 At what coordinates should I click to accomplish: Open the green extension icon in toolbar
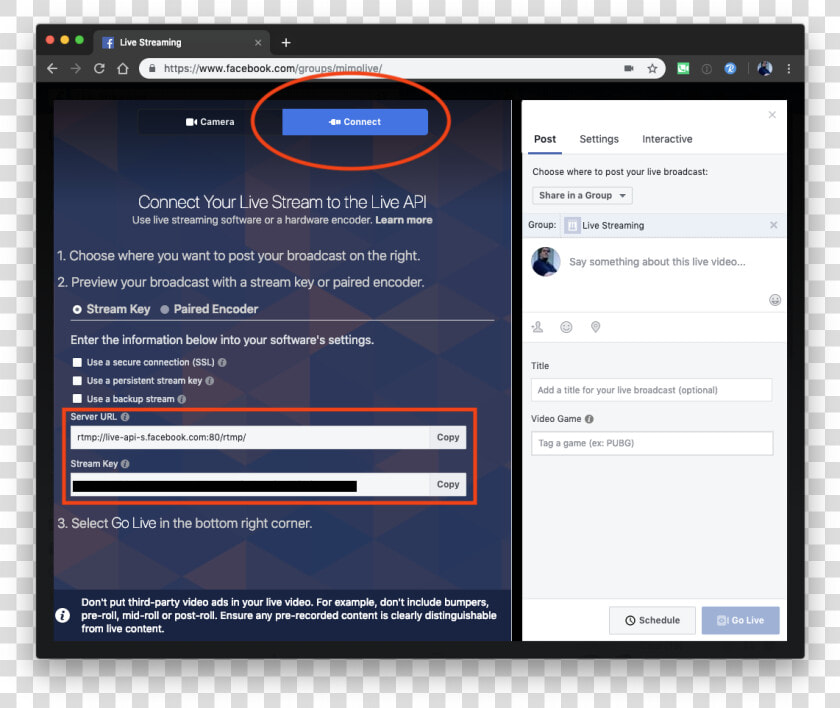coord(683,69)
